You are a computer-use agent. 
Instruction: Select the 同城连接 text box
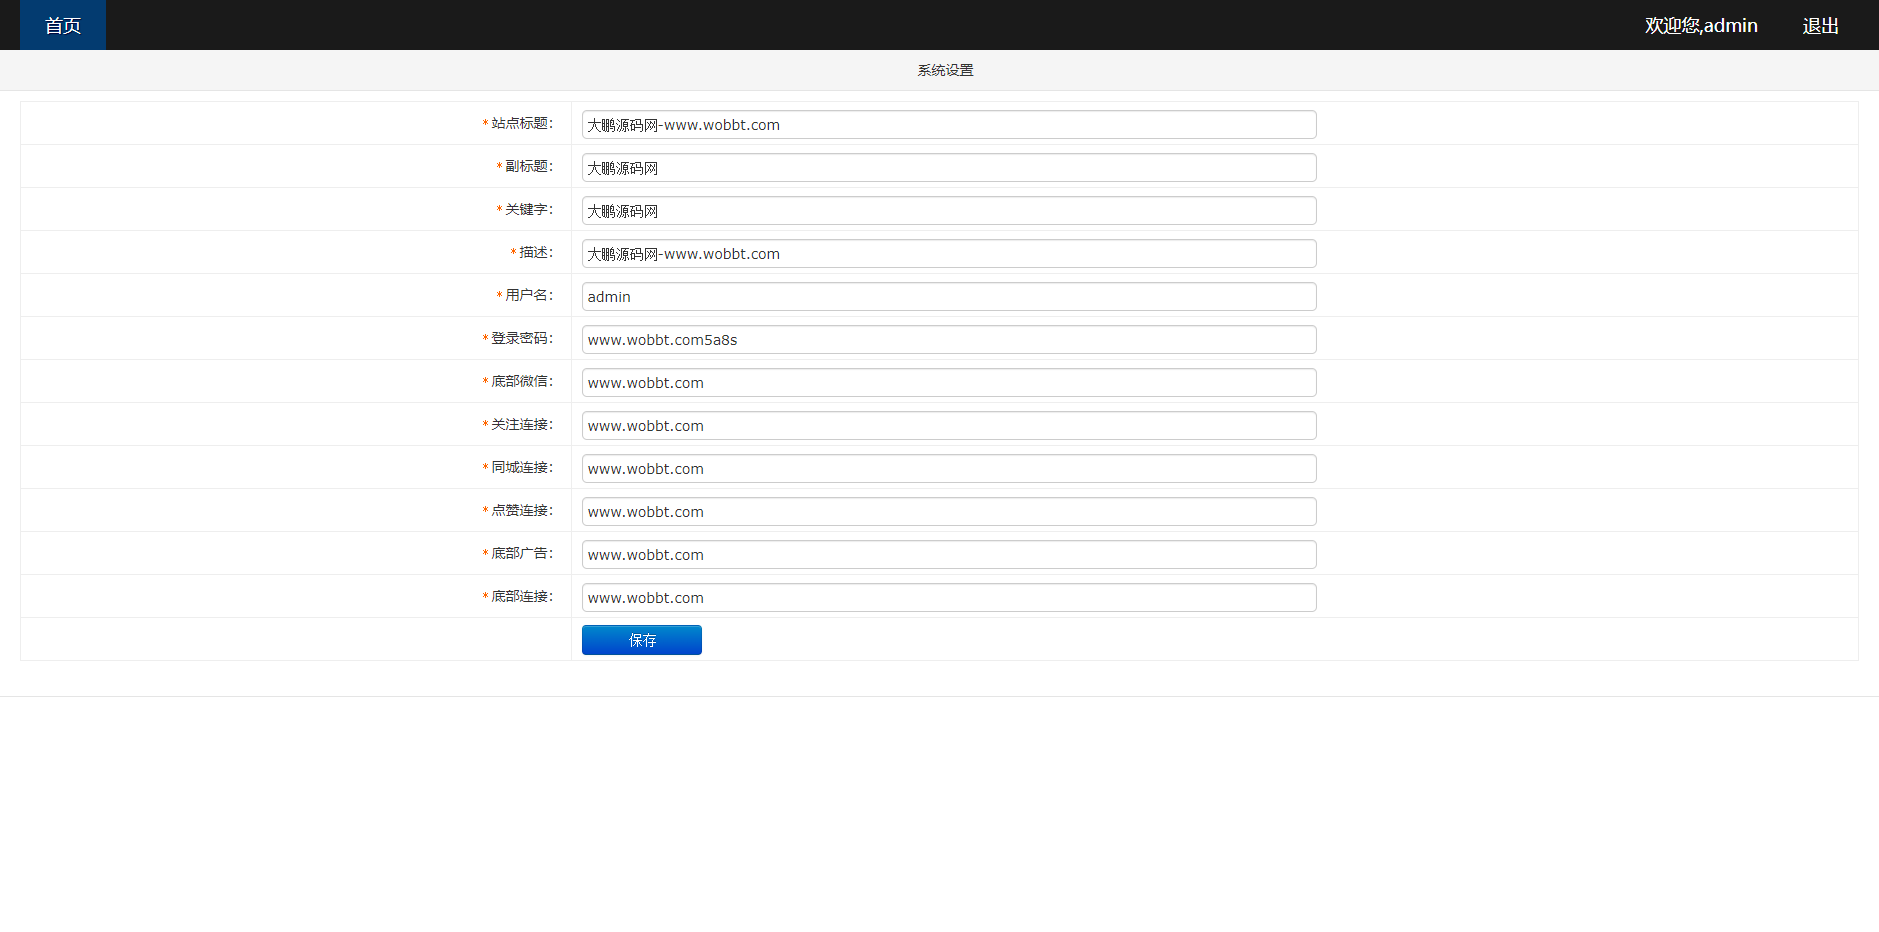click(947, 468)
